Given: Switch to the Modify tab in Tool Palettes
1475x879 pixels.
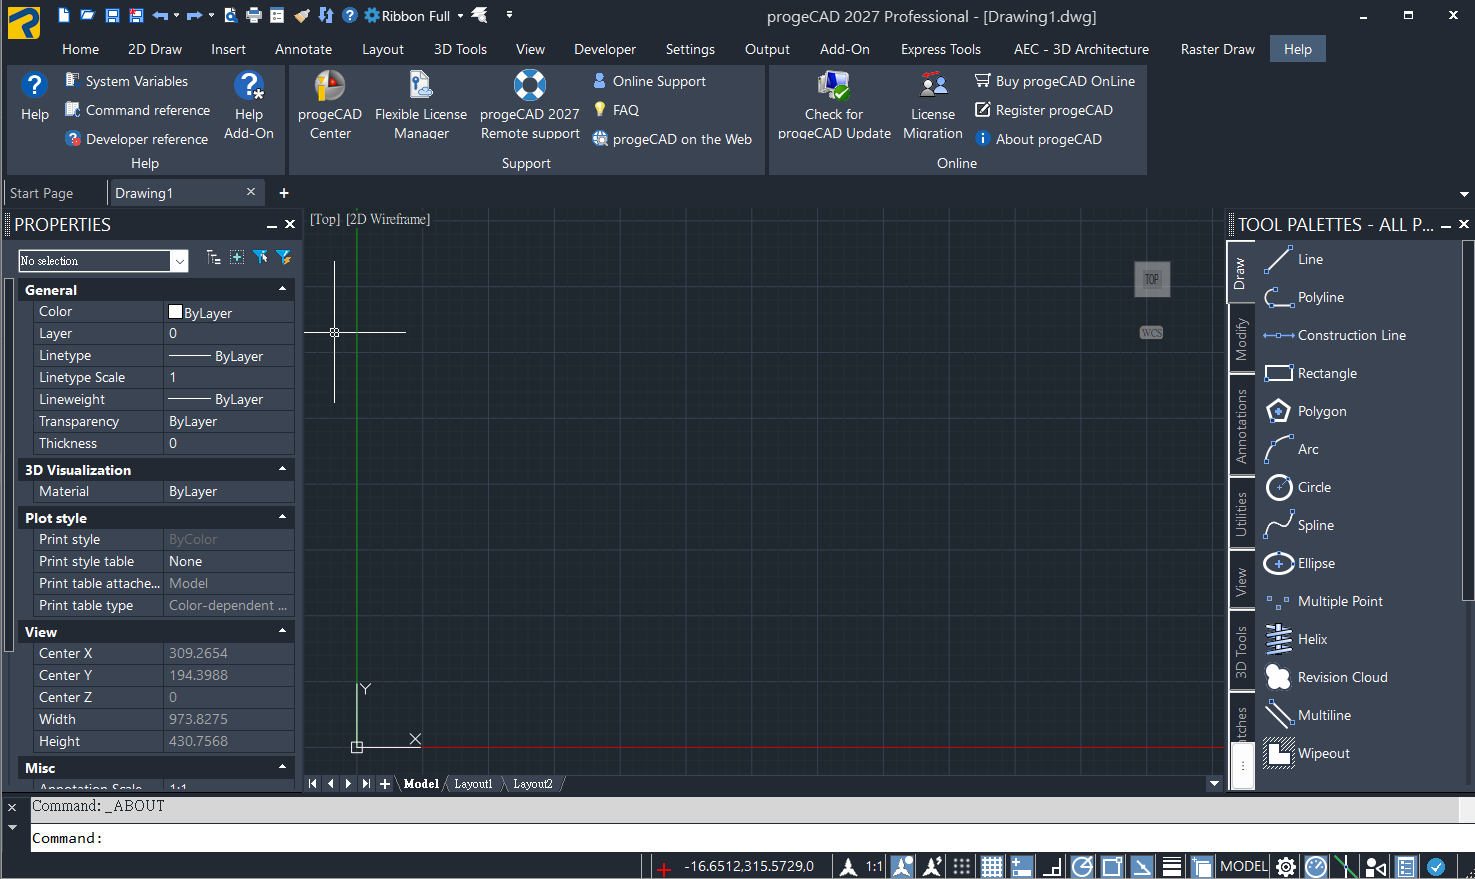Looking at the screenshot, I should coord(1241,340).
